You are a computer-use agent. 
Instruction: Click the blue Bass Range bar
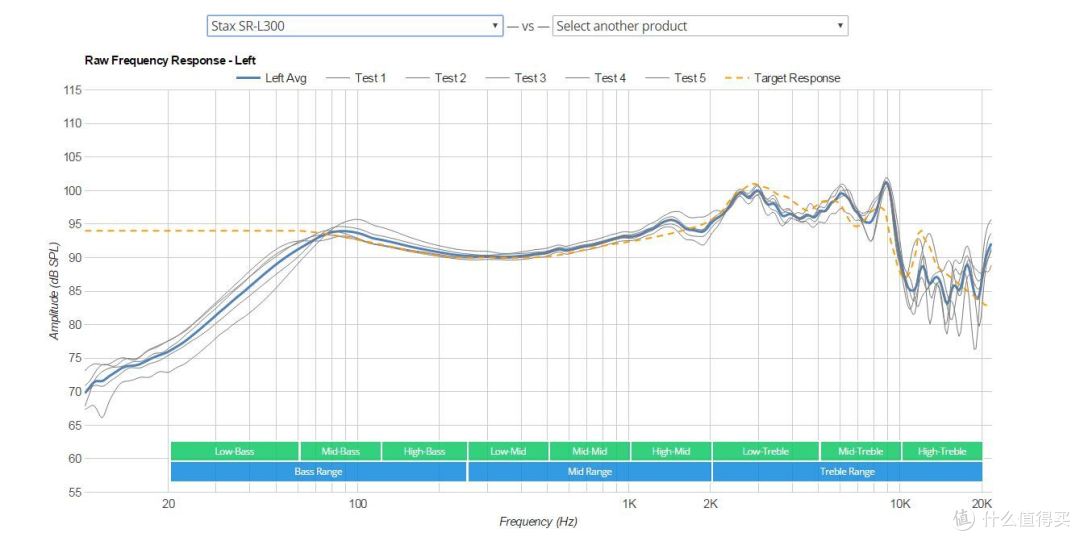pyautogui.click(x=318, y=472)
